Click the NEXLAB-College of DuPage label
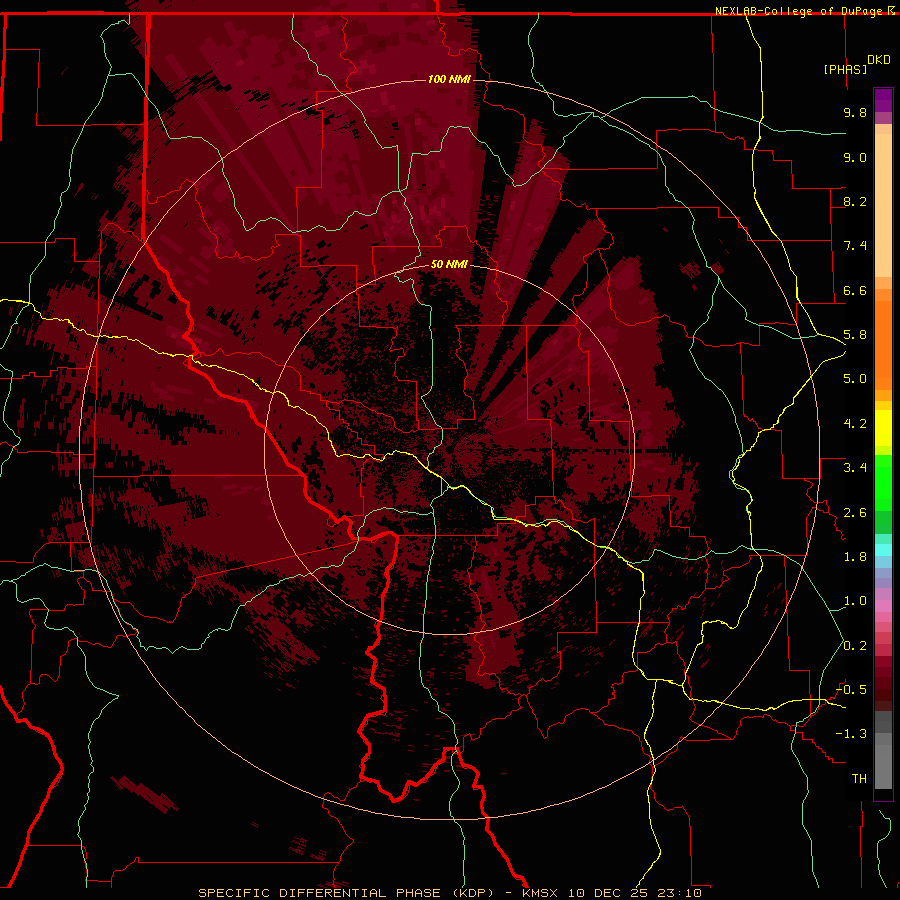This screenshot has width=900, height=900. (799, 11)
